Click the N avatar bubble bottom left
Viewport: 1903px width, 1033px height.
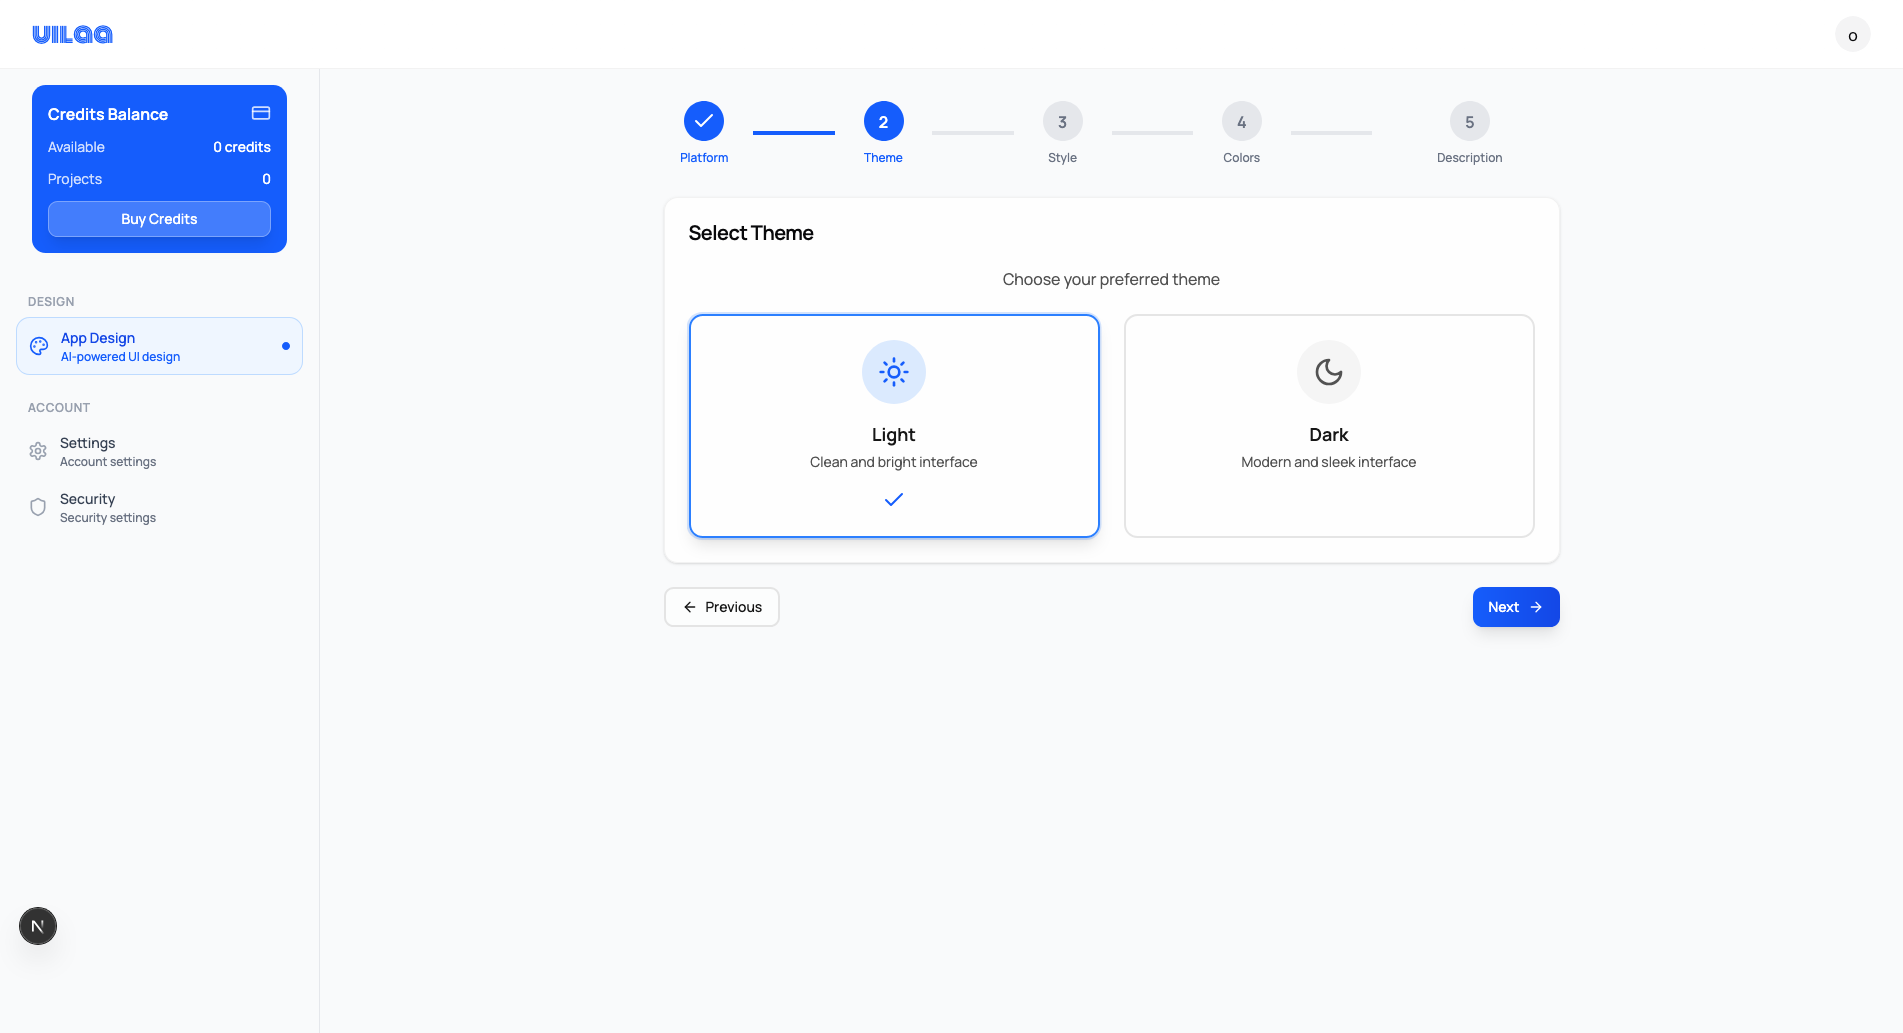[38, 926]
